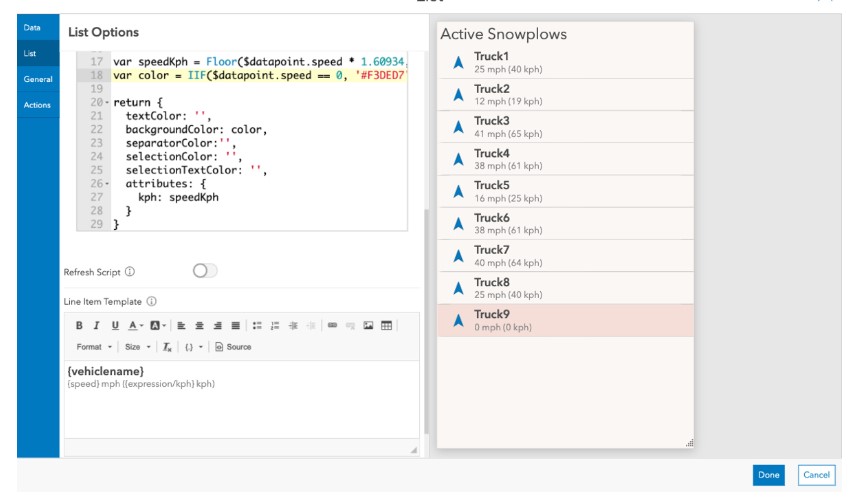Apply underline formatting in template editor
This screenshot has width=857, height=497.
(115, 325)
